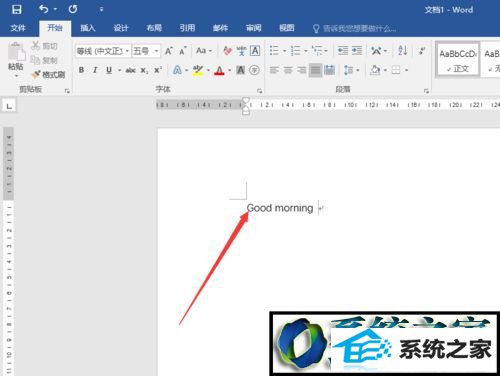Viewport: 500px width, 376px height.
Task: Apply red font color
Action: 219,70
